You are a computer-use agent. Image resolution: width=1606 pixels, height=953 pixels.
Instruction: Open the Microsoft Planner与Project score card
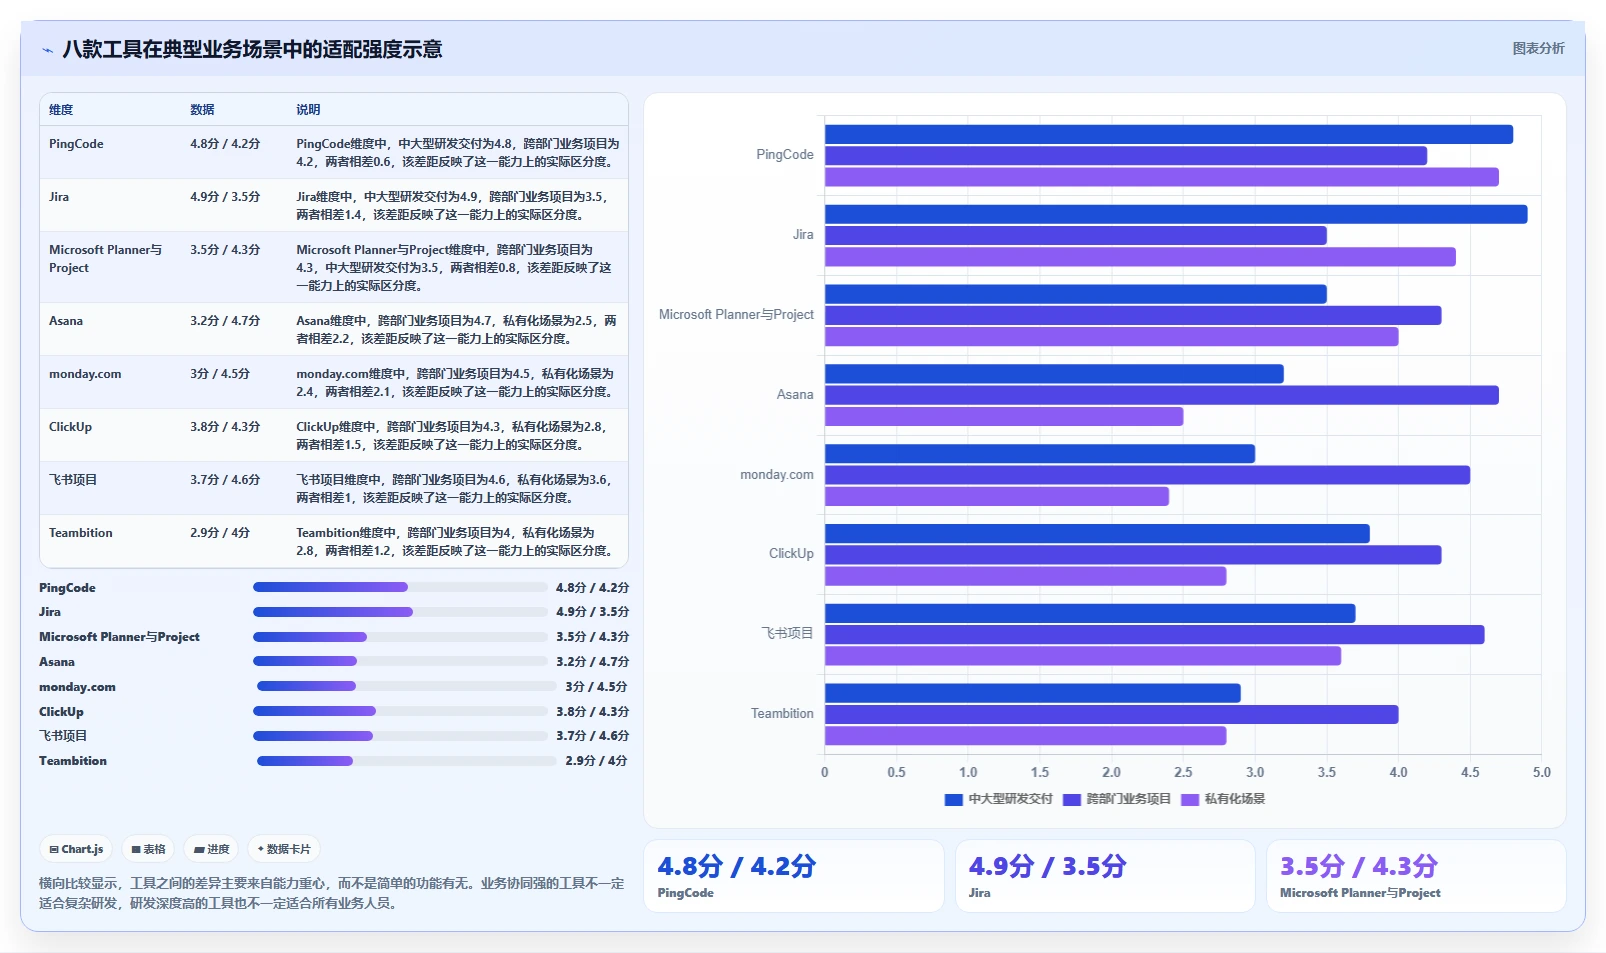click(1416, 876)
